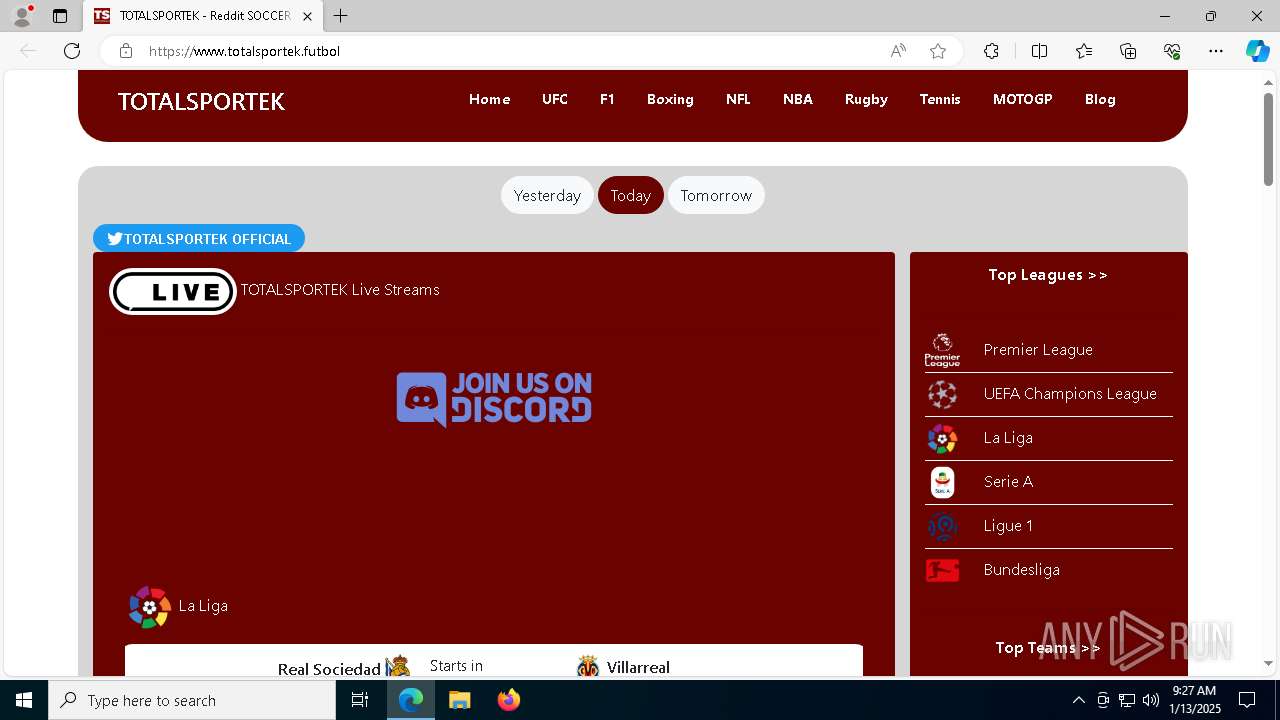
Task: Click the TOTALSPORTEK site logo
Action: [201, 102]
